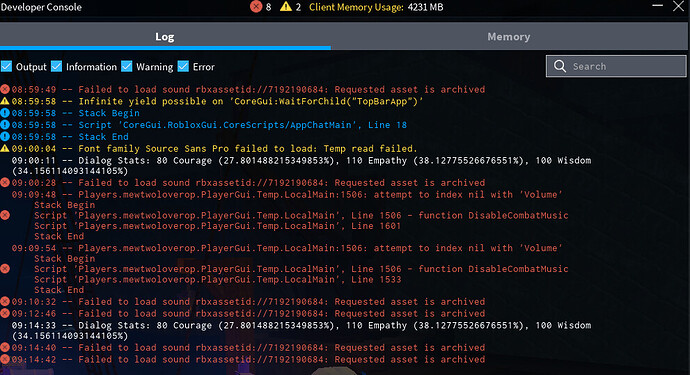
Task: Uncheck the Output filter checkbox
Action: (7, 66)
